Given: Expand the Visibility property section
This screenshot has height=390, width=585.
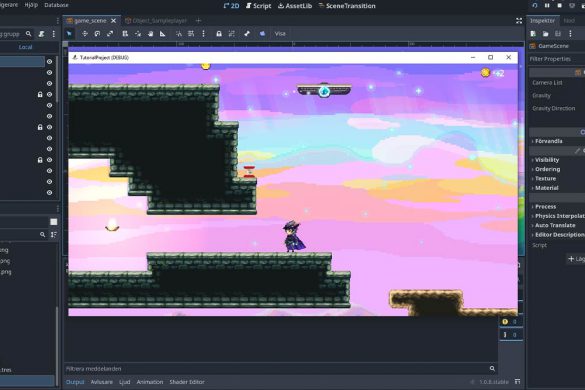Looking at the screenshot, I should pyautogui.click(x=547, y=160).
